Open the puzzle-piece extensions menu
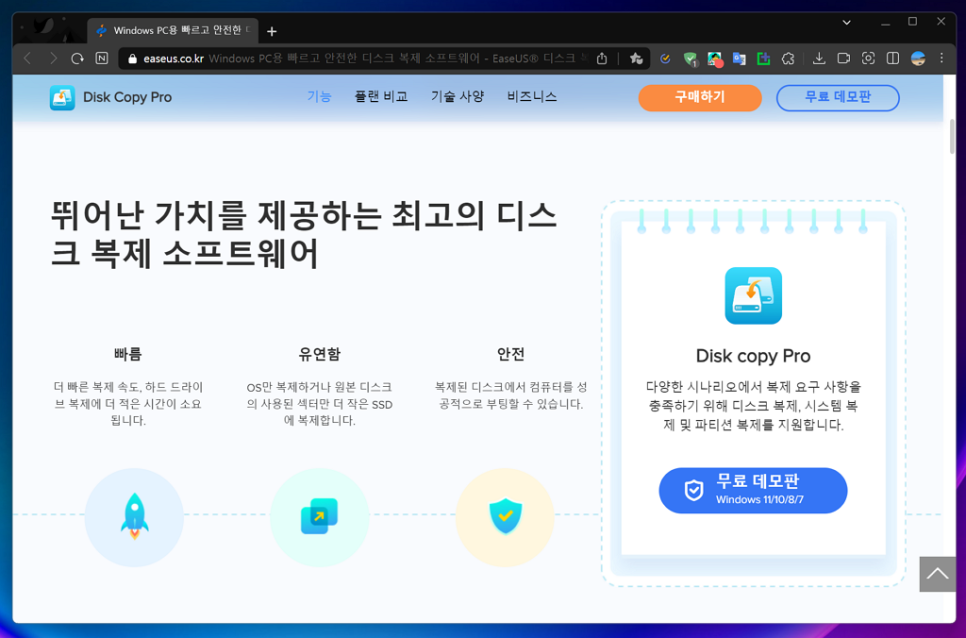 pos(788,59)
